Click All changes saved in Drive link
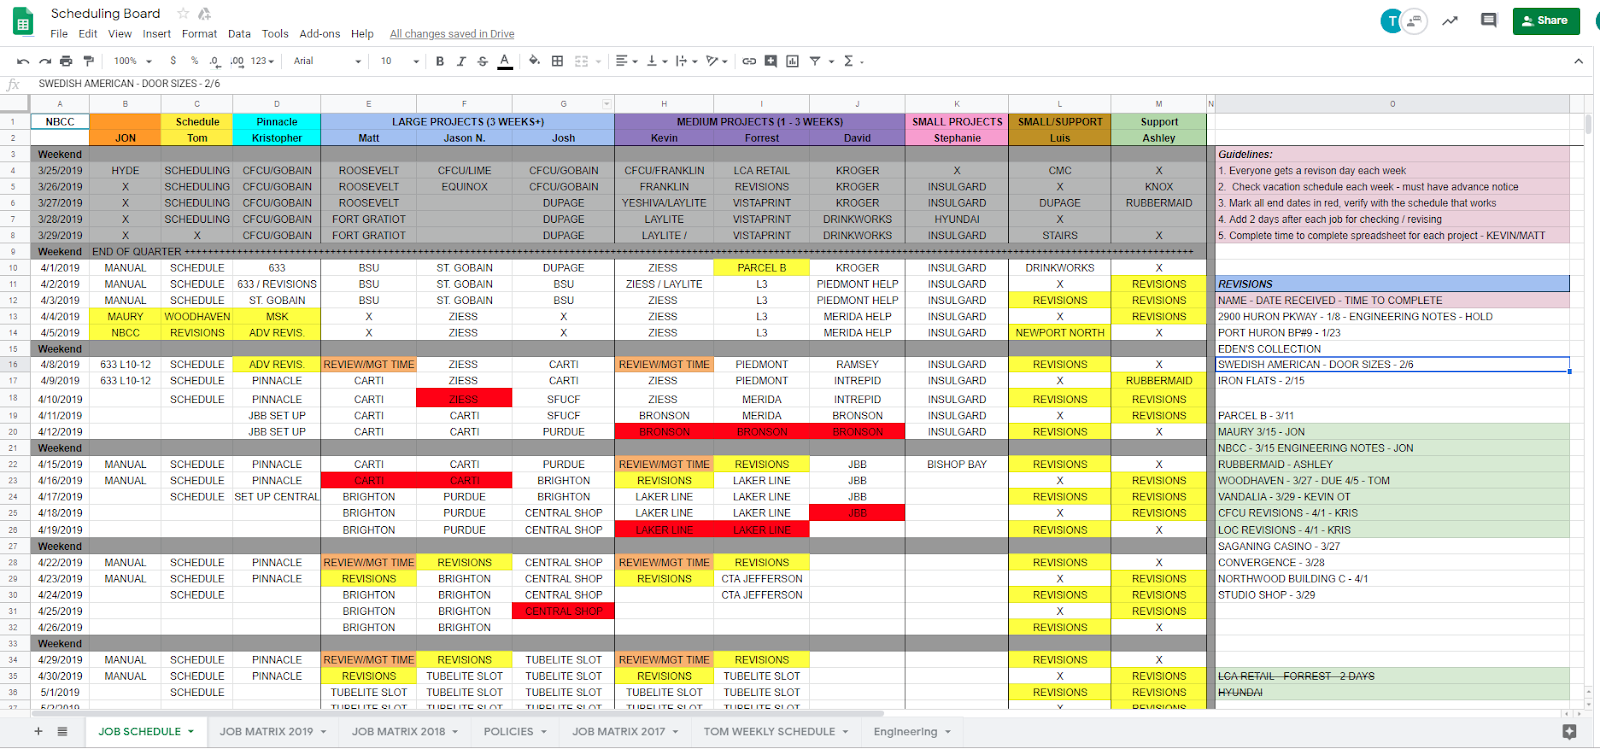Viewport: 1600px width, 749px height. 452,34
